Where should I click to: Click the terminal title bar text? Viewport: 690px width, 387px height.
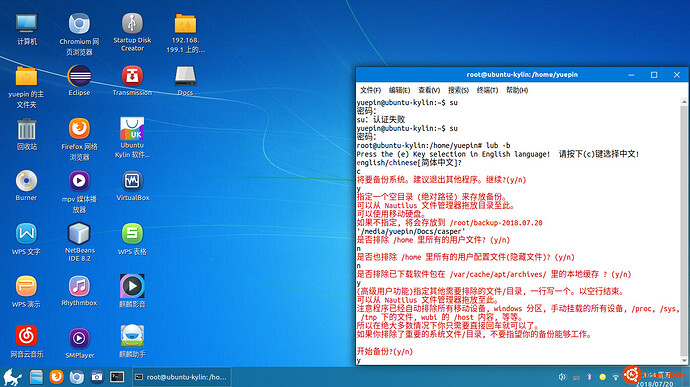coord(522,74)
